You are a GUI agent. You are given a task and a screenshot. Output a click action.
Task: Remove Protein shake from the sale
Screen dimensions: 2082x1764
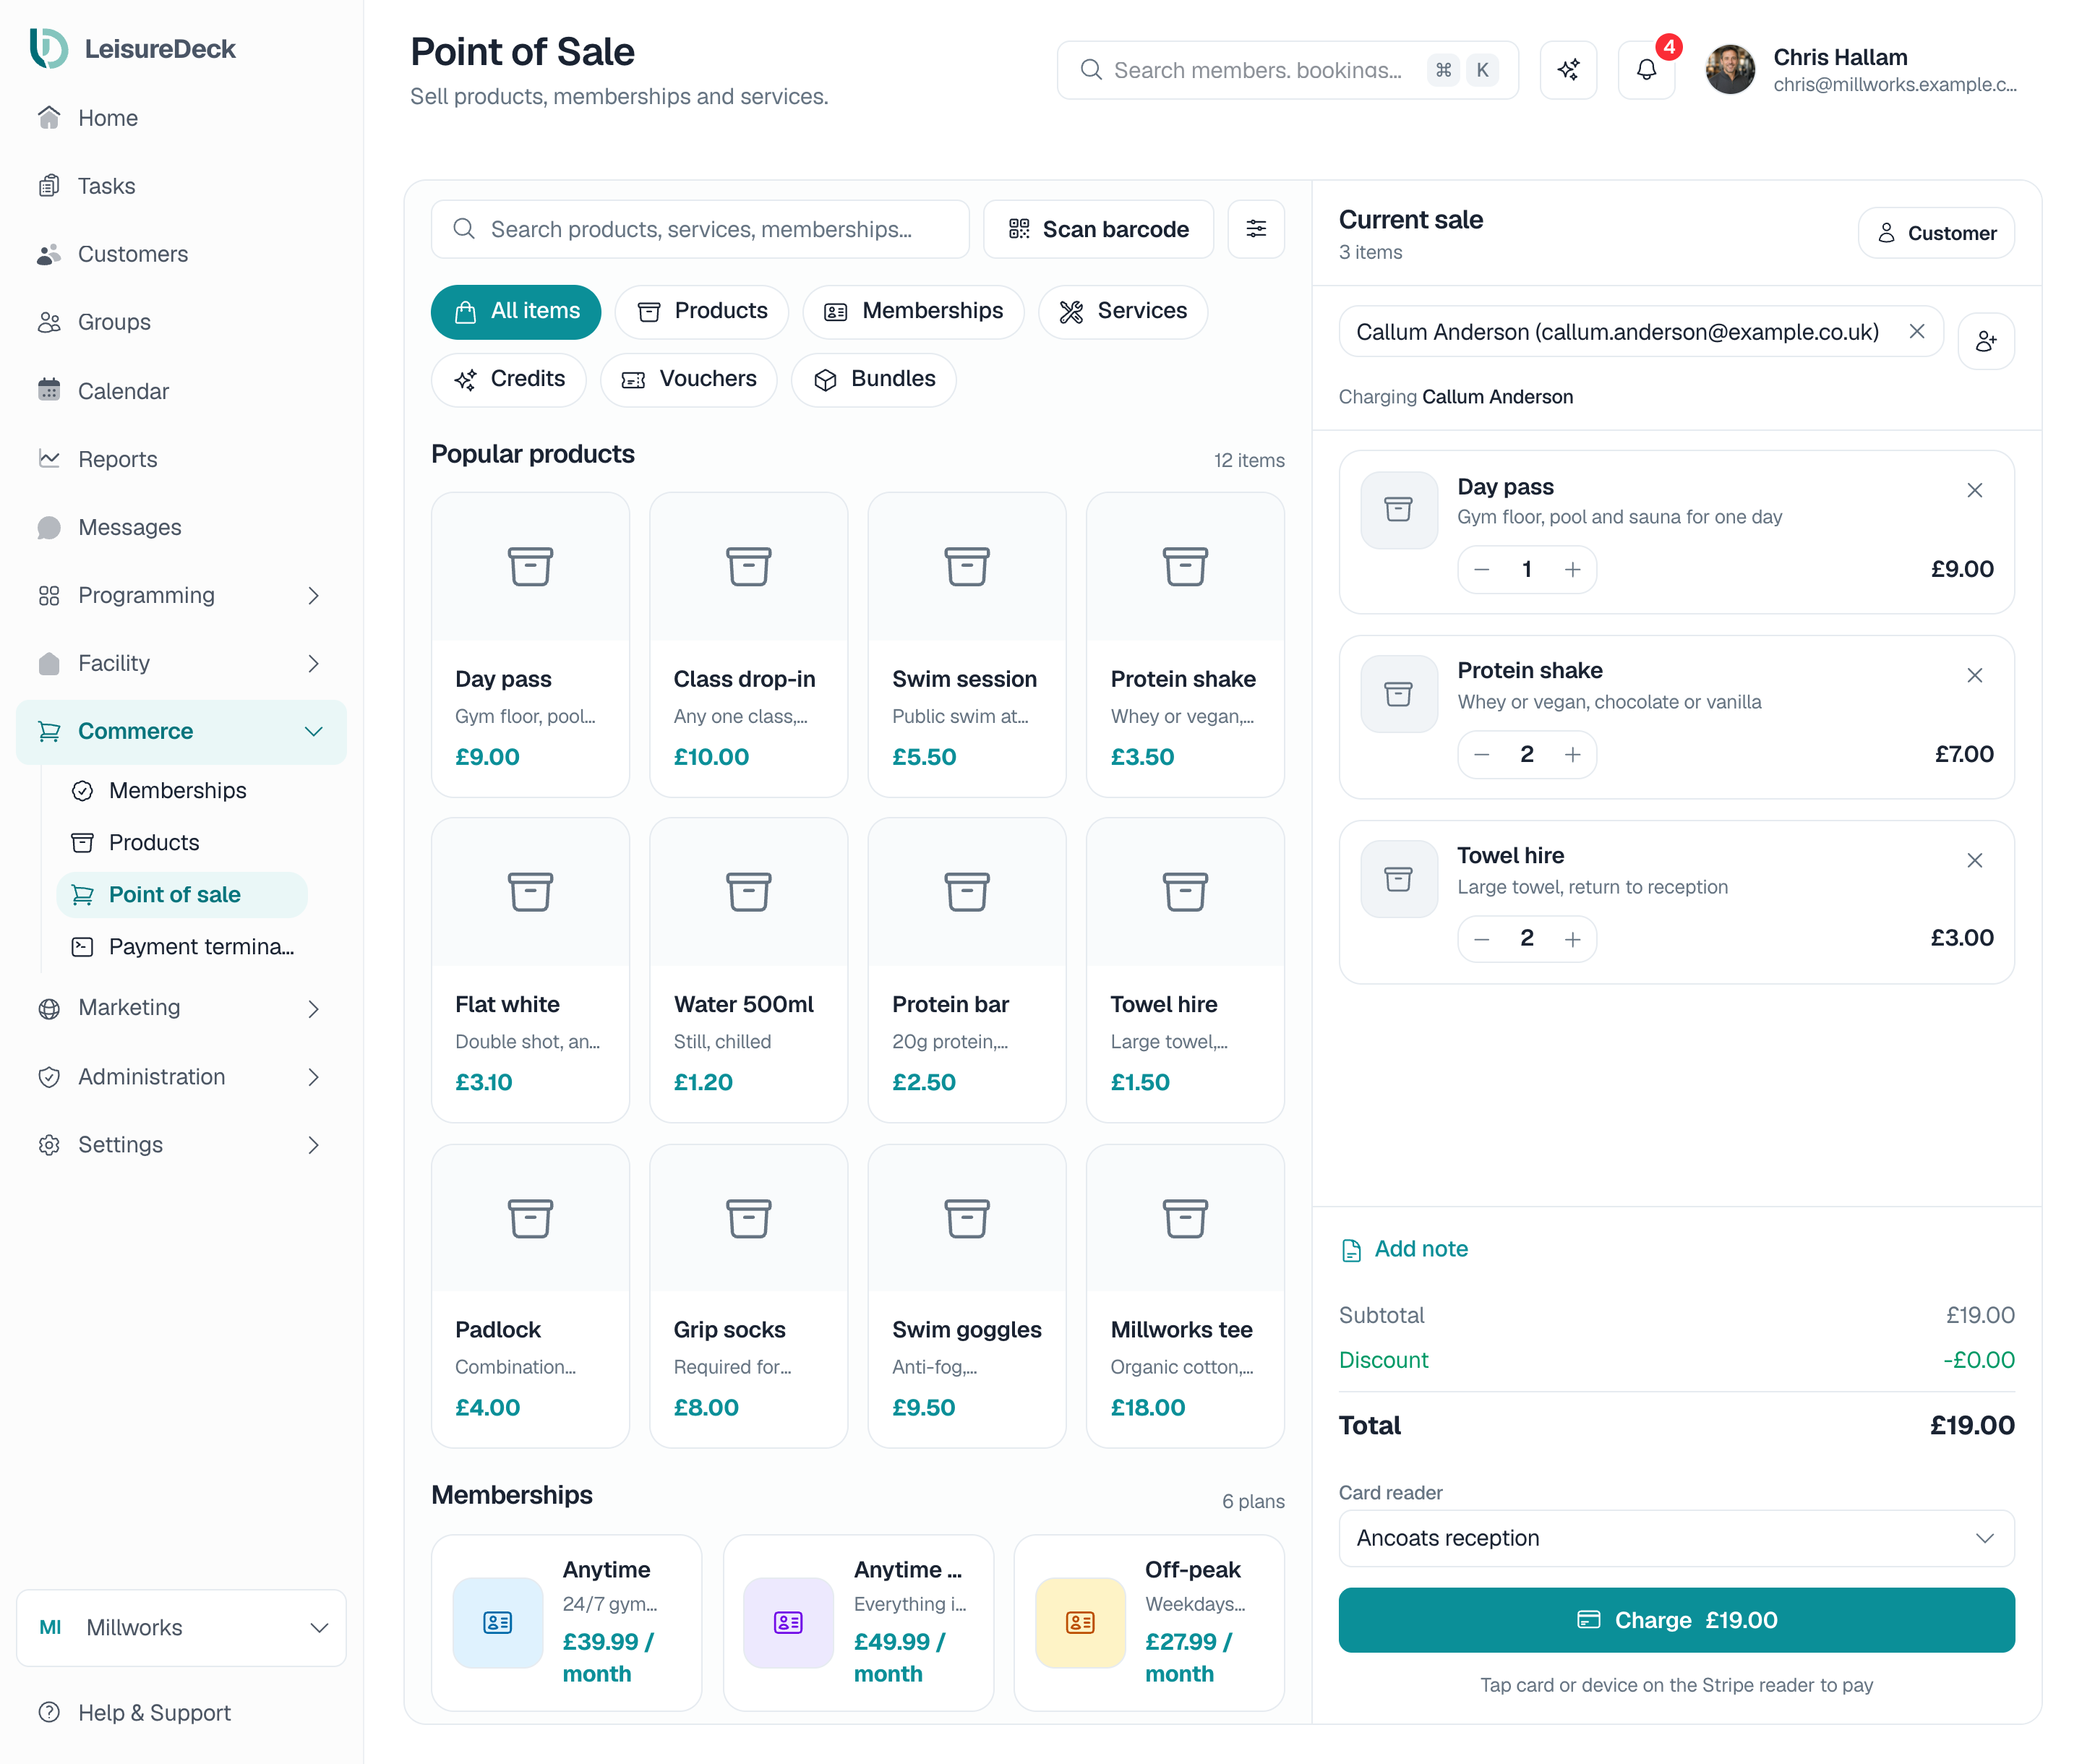pyautogui.click(x=1974, y=675)
